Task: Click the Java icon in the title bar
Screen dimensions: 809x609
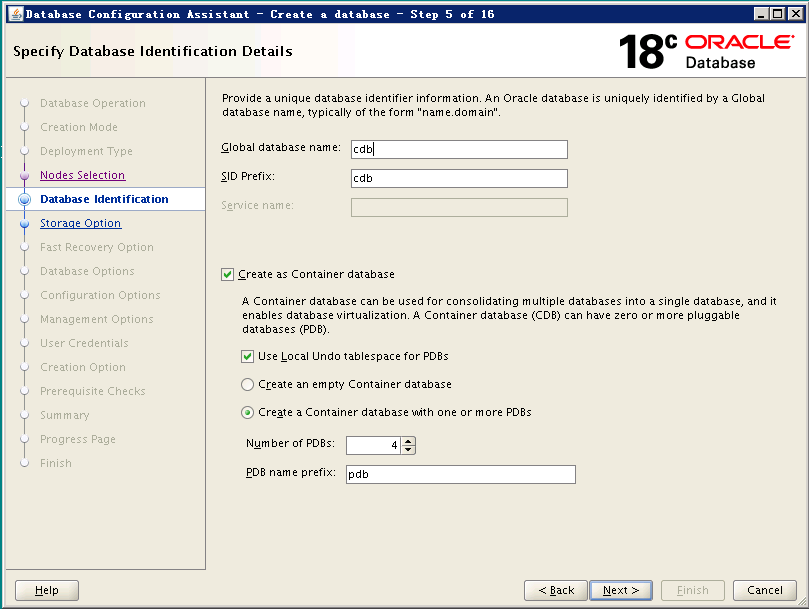Action: [x=16, y=14]
